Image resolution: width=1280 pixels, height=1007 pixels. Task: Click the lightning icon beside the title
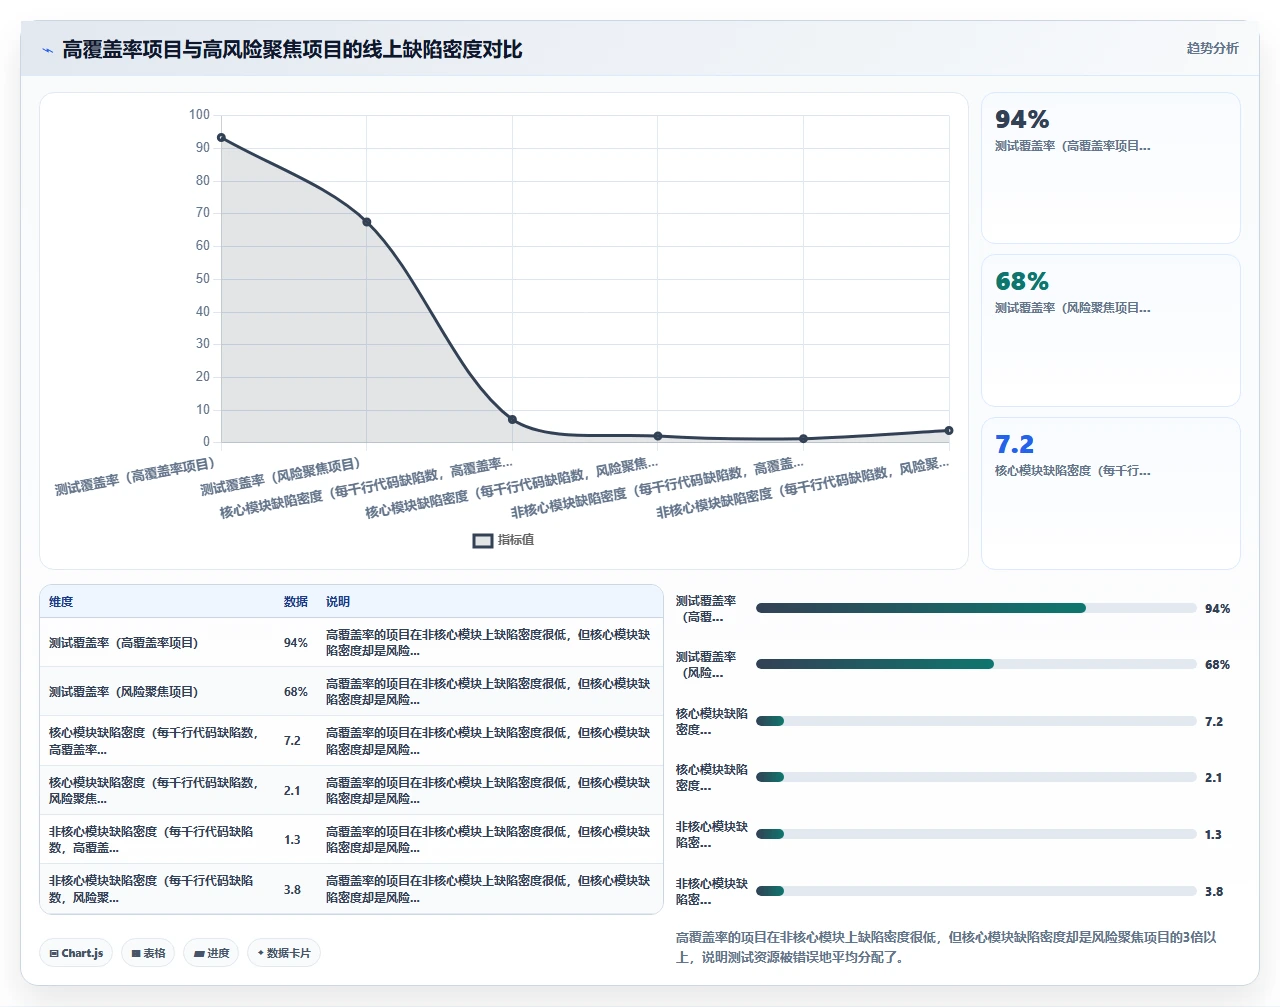[x=47, y=50]
